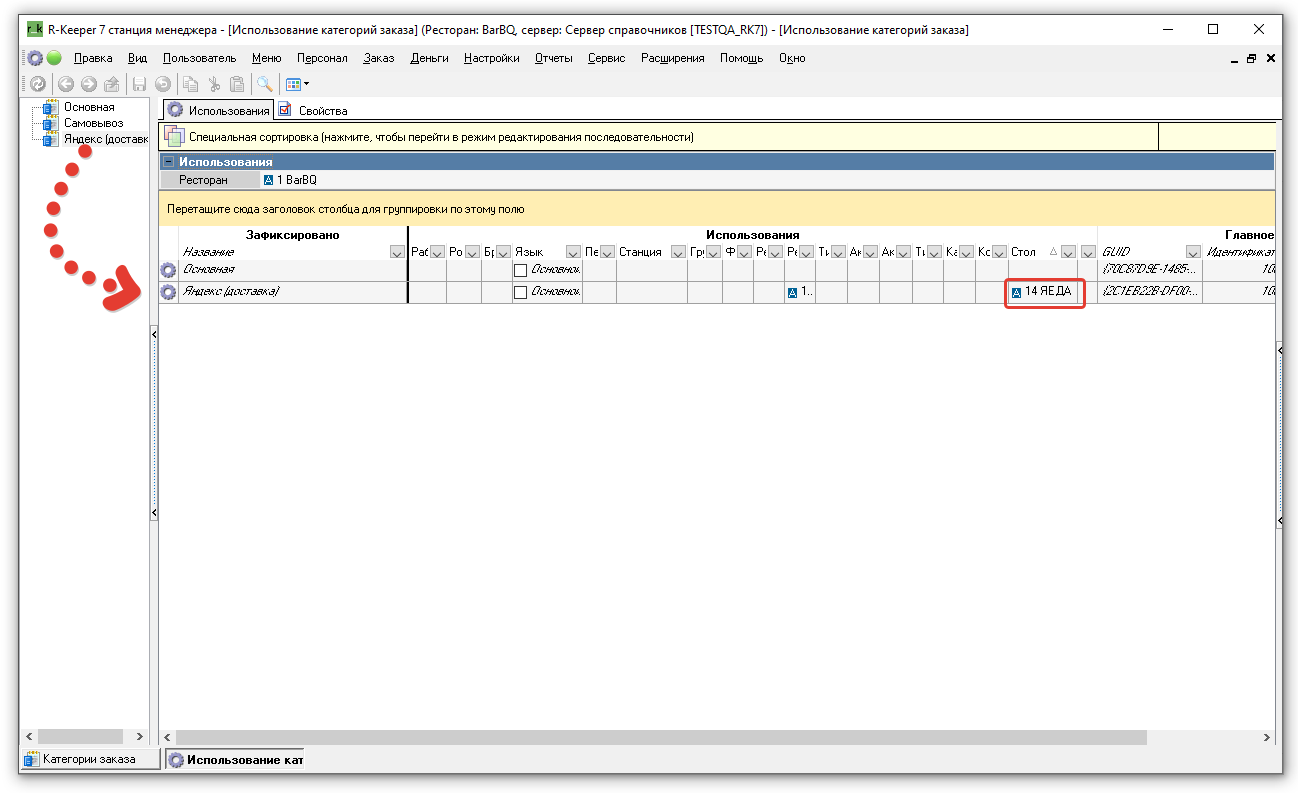Screen dimensions: 1298x793
Task: Collapse the Использования group header
Action: [169, 161]
